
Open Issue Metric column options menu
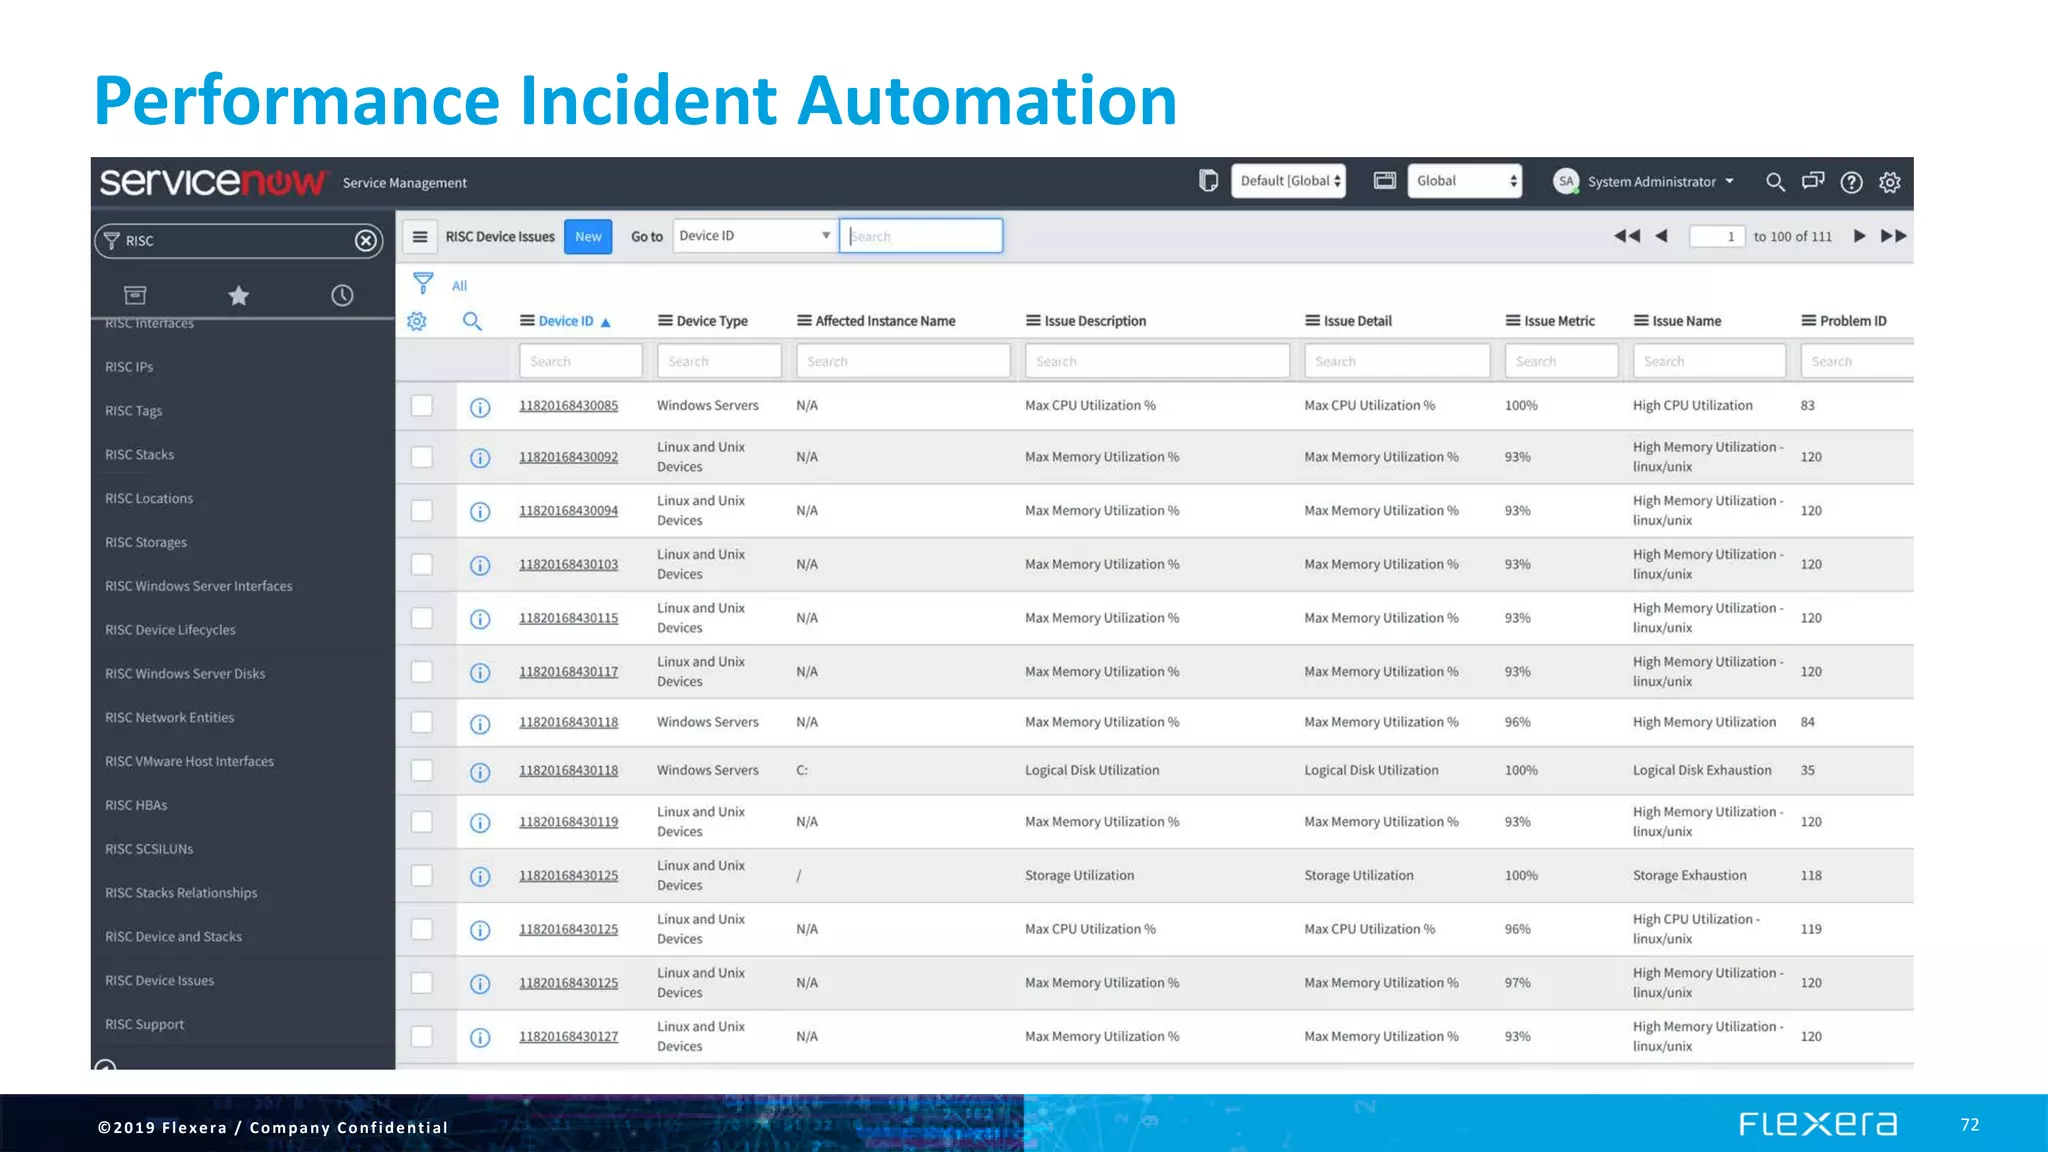point(1513,321)
